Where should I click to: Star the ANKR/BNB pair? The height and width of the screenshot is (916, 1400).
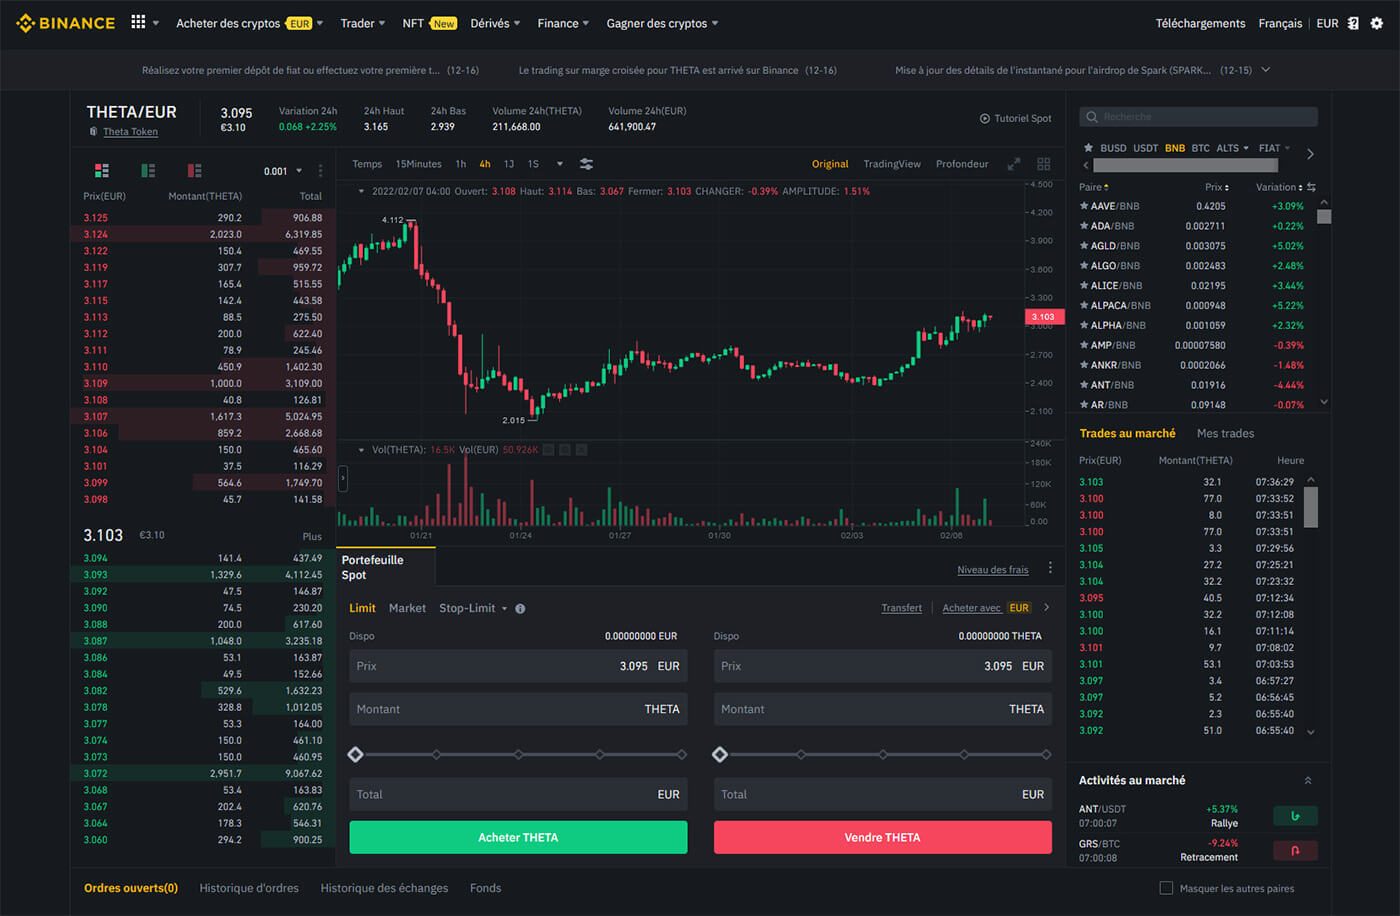pos(1084,365)
